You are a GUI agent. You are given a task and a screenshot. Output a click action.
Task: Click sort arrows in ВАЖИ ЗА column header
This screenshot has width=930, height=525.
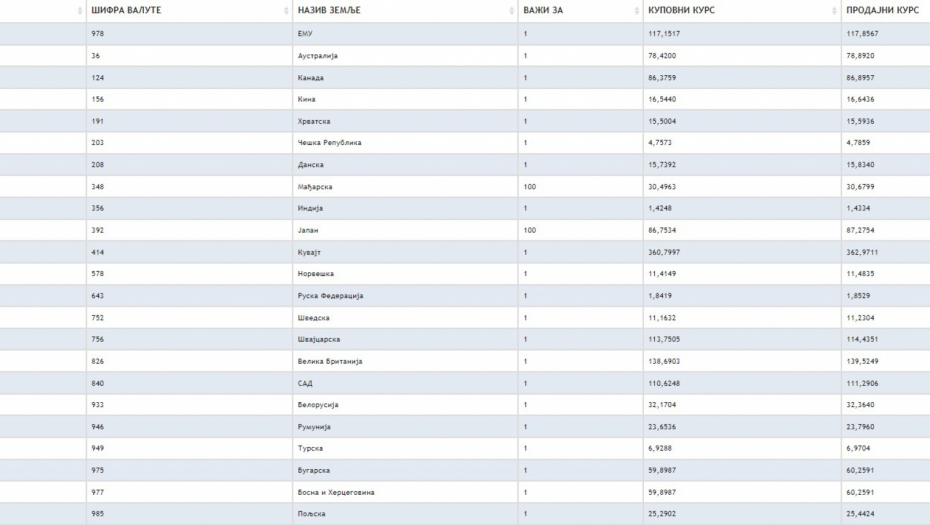point(636,11)
